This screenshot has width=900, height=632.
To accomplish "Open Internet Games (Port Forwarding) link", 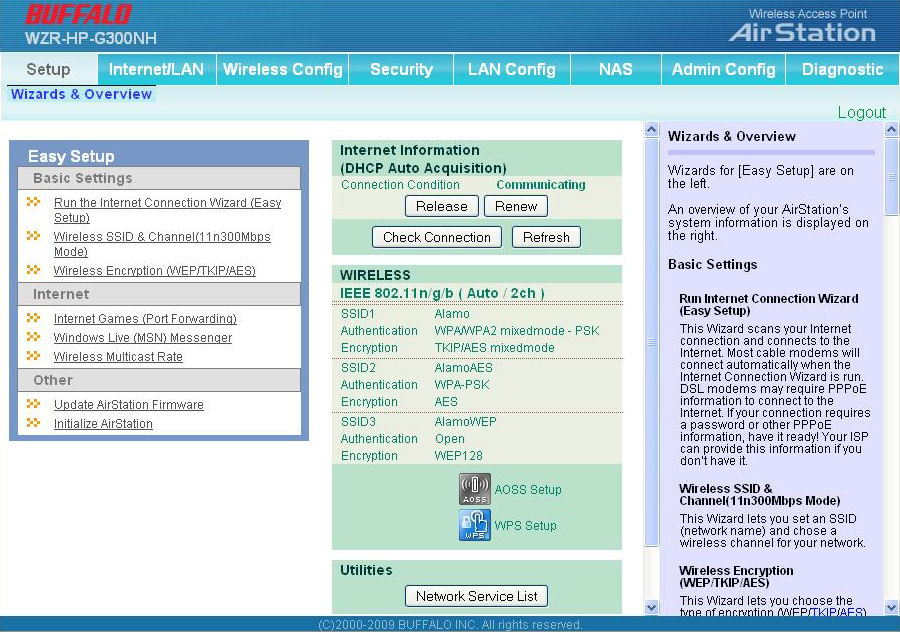I will pos(145,319).
